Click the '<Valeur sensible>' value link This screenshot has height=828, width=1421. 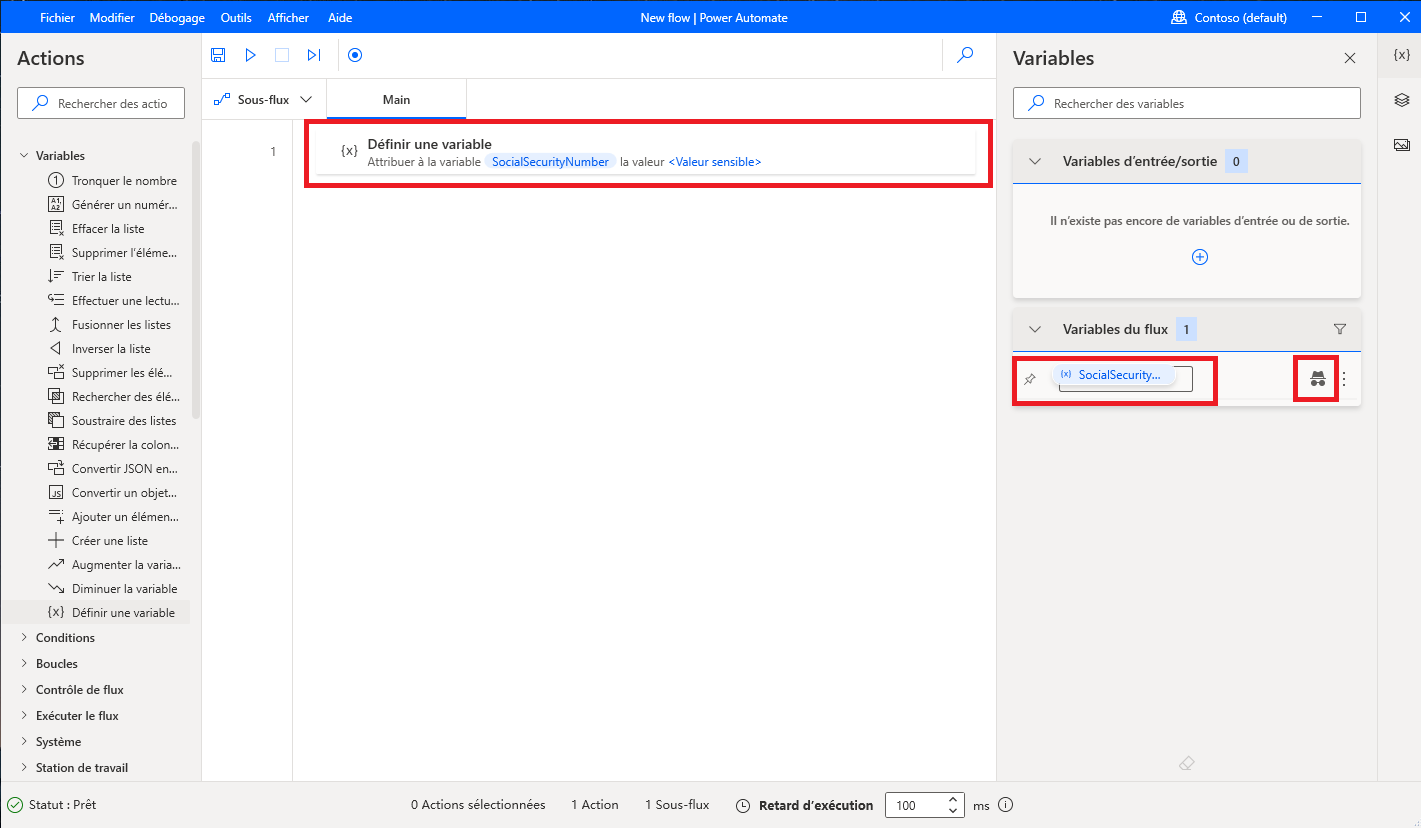point(715,162)
